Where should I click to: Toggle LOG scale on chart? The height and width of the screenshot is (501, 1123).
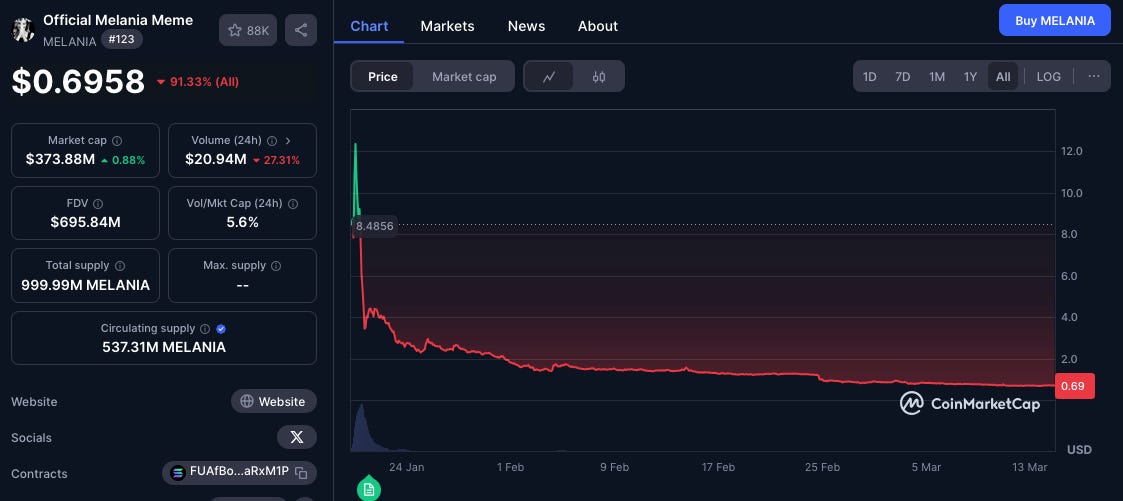pyautogui.click(x=1049, y=77)
